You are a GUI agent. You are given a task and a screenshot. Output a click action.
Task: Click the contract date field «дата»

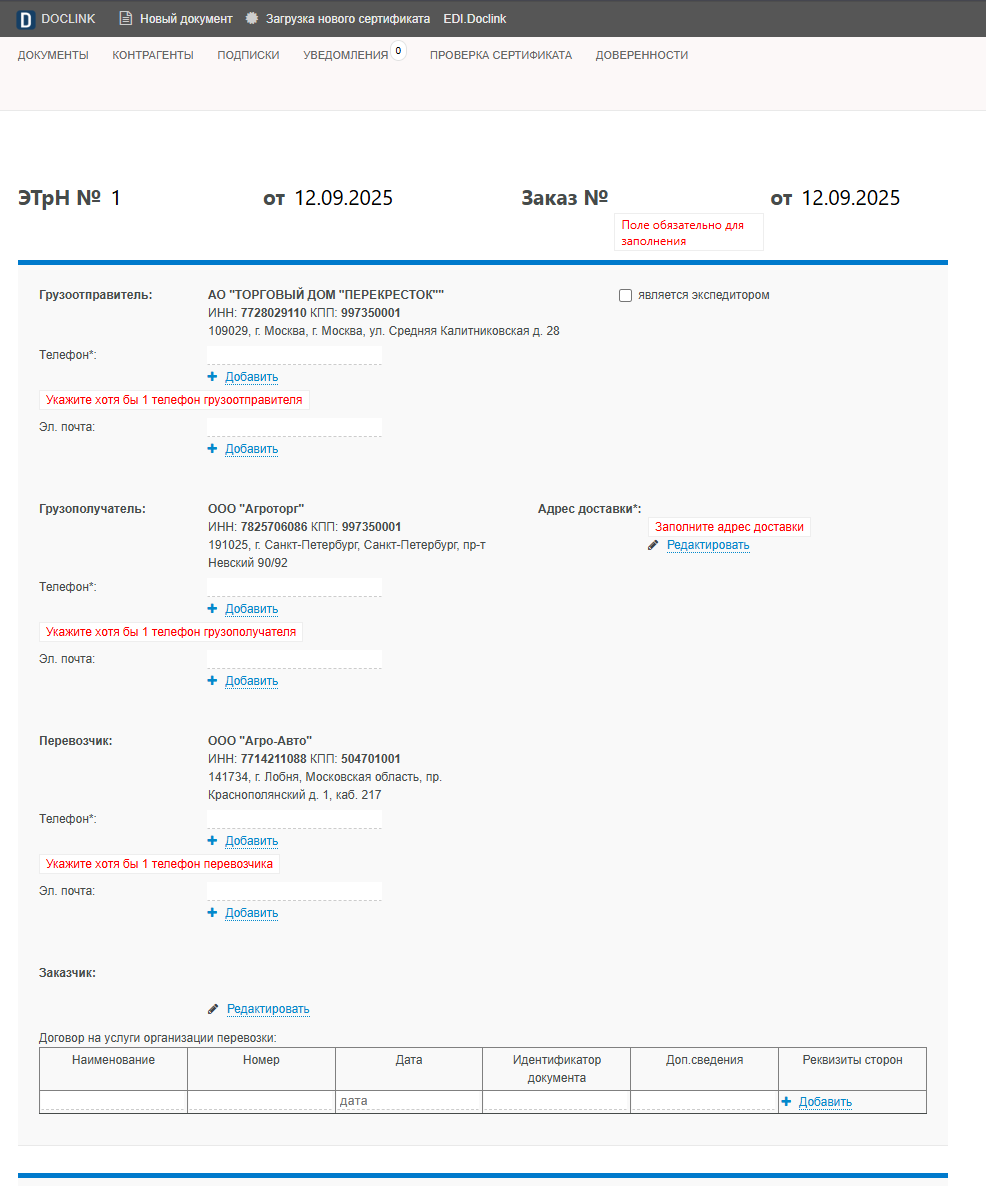pos(408,1101)
